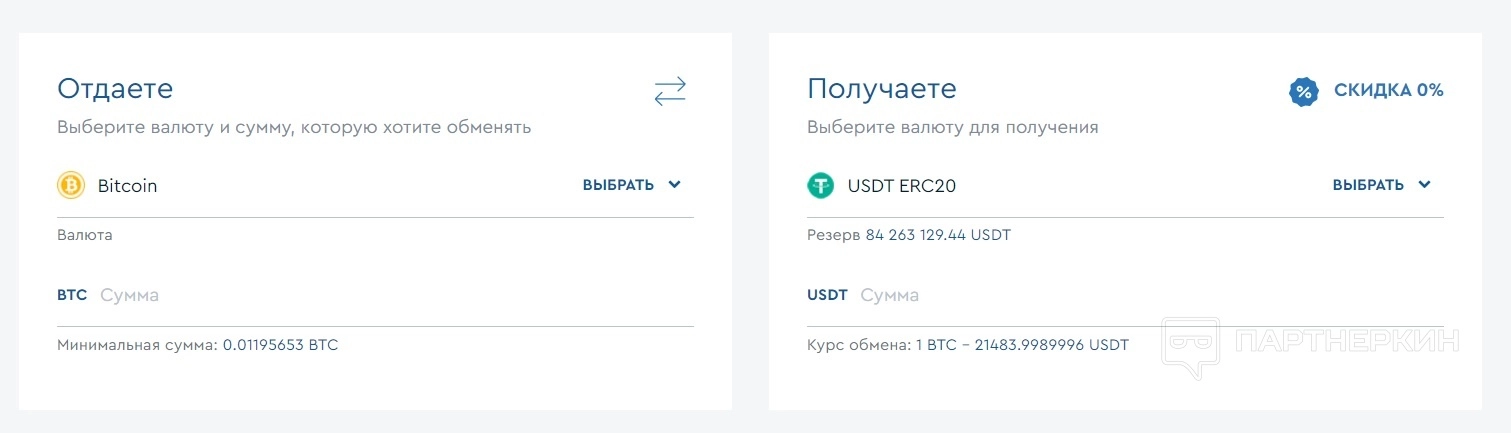Screen dimensions: 1511x433
Task: Select the Bitcoin currency name
Action: [127, 186]
